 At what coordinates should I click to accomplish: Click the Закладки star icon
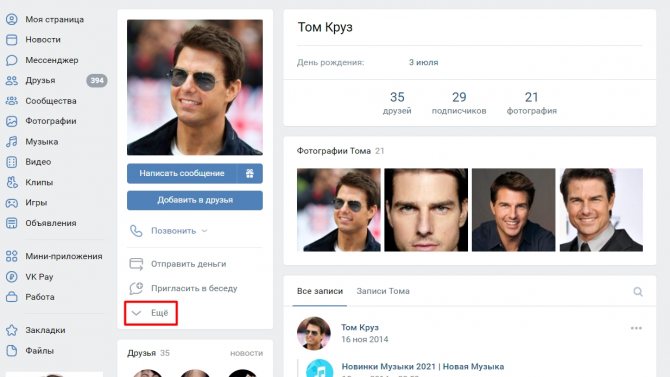[x=12, y=330]
